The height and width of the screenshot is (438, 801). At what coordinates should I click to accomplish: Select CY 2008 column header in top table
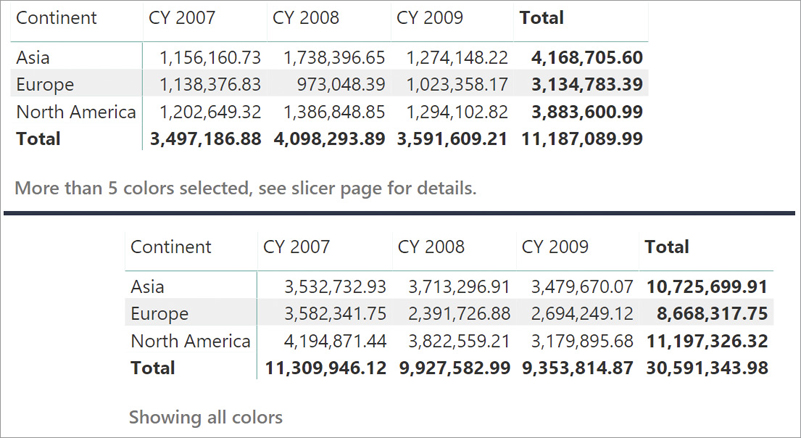(305, 18)
